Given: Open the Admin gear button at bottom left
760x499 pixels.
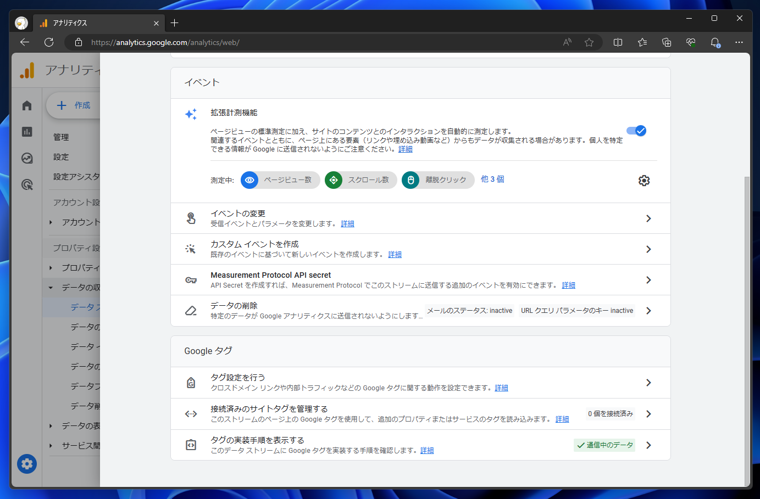Looking at the screenshot, I should tap(27, 464).
